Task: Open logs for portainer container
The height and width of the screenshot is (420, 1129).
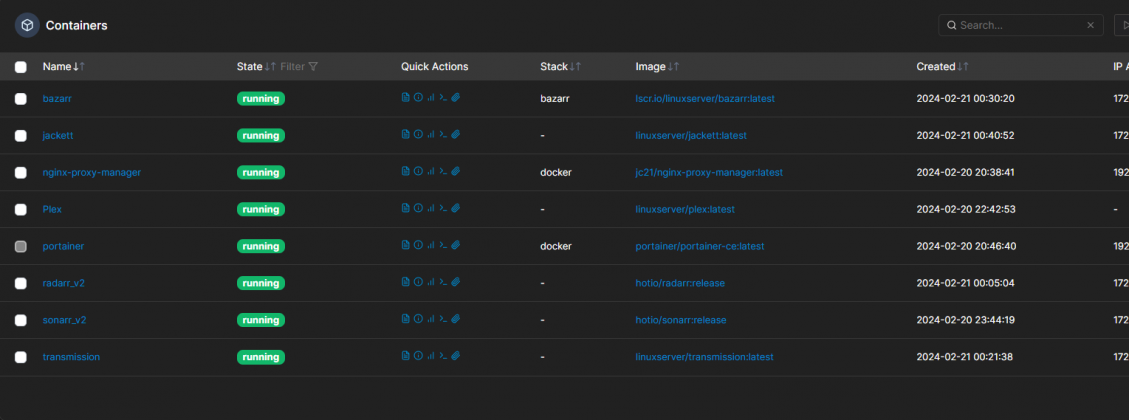Action: [x=405, y=245]
